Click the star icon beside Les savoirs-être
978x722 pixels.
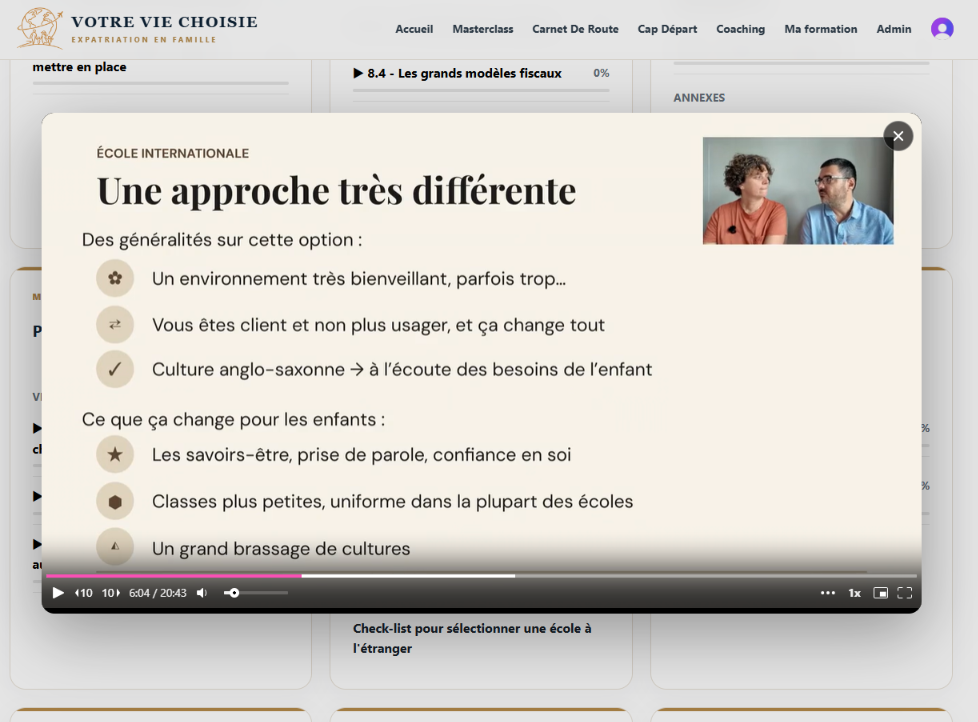click(x=115, y=455)
